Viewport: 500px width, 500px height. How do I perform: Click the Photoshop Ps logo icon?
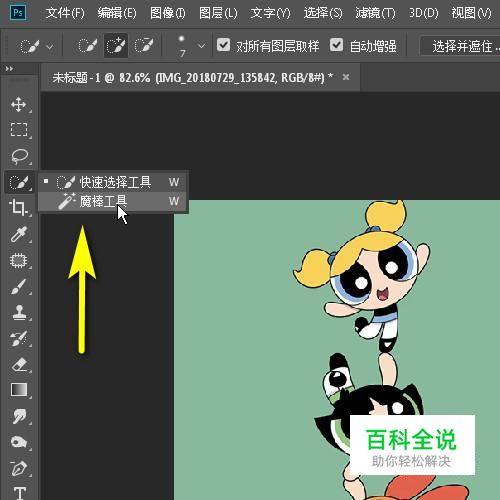[x=18, y=13]
